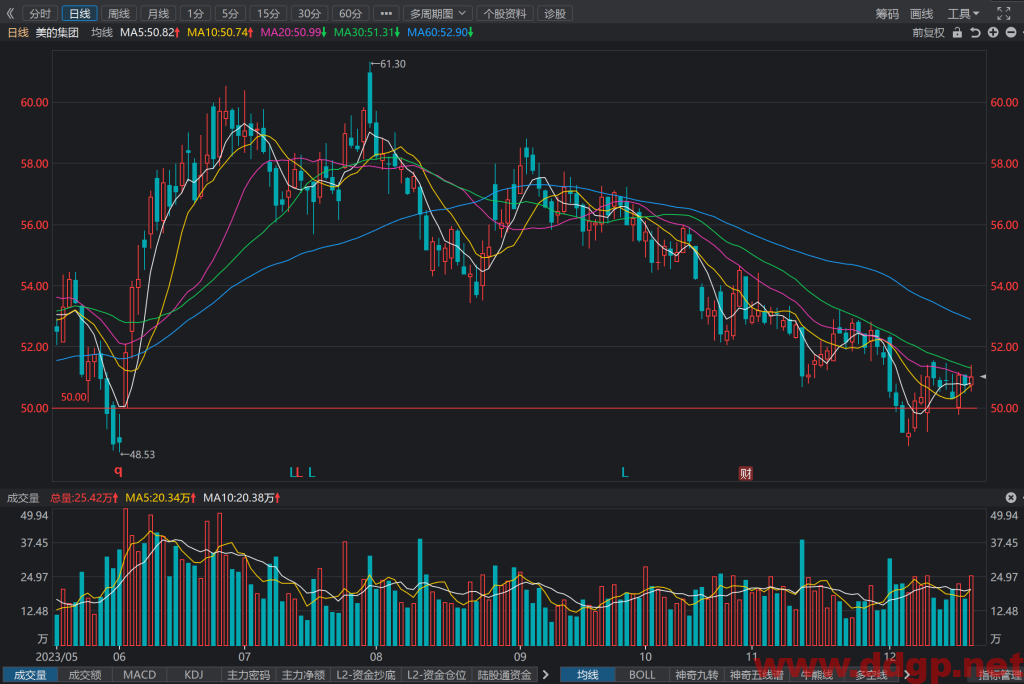
Task: Switch to the MACD indicator tab
Action: click(x=140, y=675)
